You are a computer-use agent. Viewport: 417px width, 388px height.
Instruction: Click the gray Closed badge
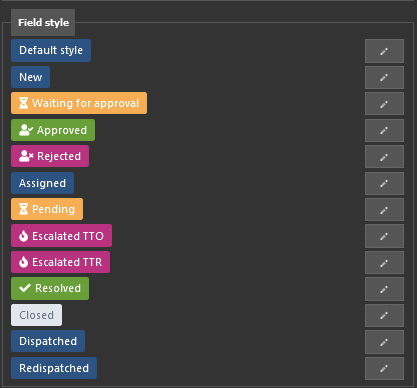point(36,315)
